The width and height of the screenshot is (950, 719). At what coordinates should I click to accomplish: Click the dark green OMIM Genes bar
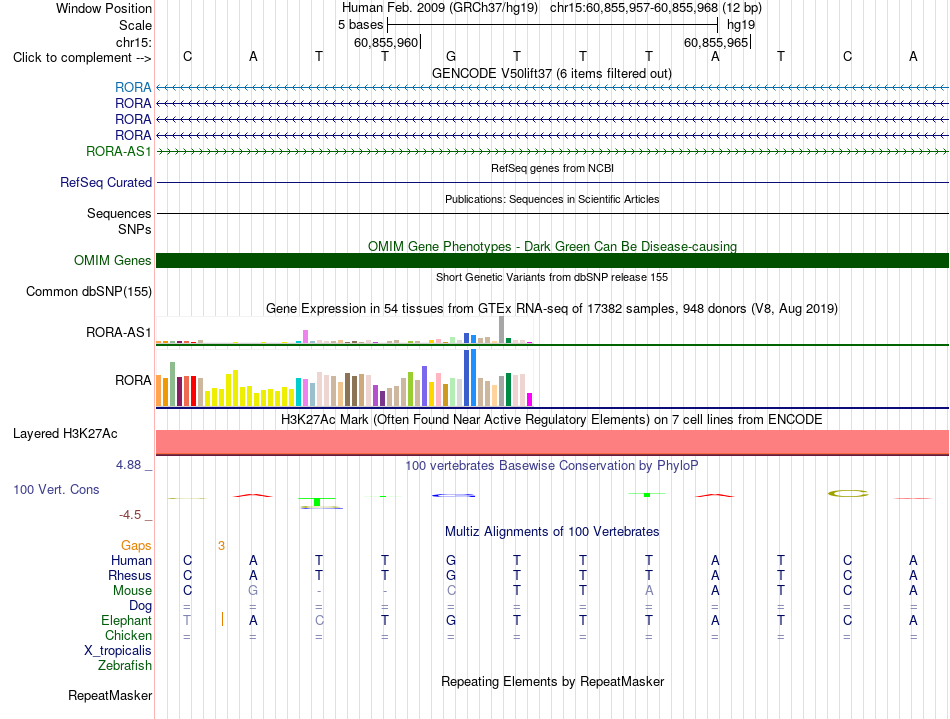pyautogui.click(x=552, y=260)
